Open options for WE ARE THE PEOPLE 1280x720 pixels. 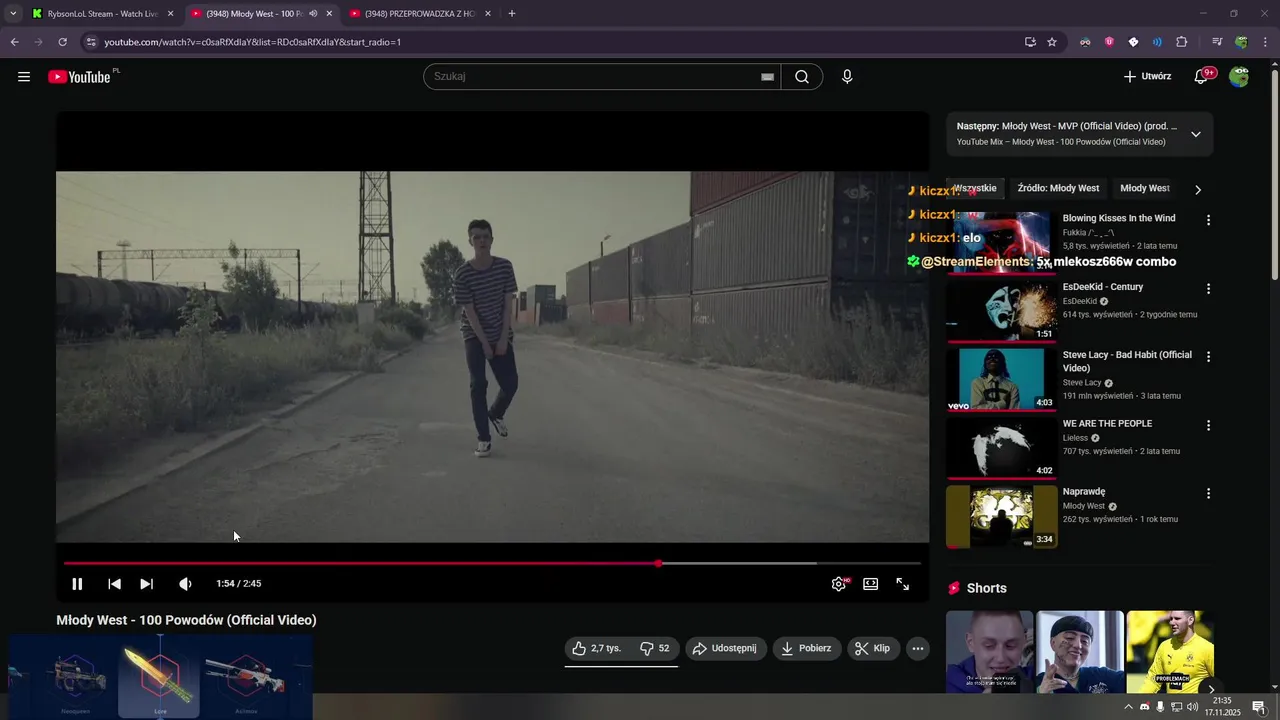[x=1208, y=425]
